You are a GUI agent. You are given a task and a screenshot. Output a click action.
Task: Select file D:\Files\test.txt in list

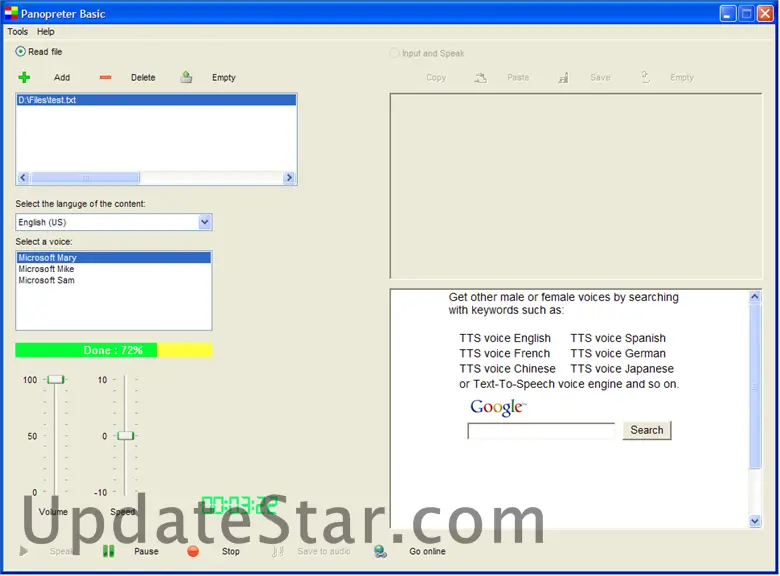[x=156, y=100]
